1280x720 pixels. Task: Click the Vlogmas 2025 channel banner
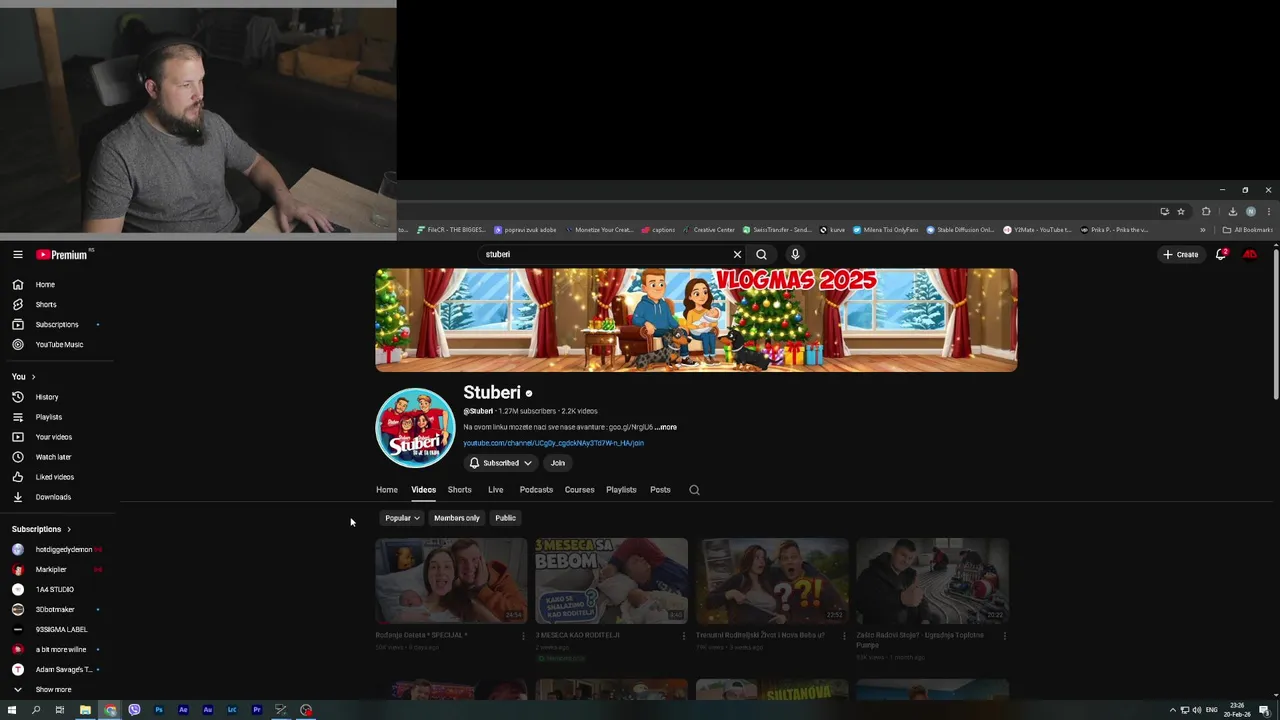pyautogui.click(x=696, y=320)
